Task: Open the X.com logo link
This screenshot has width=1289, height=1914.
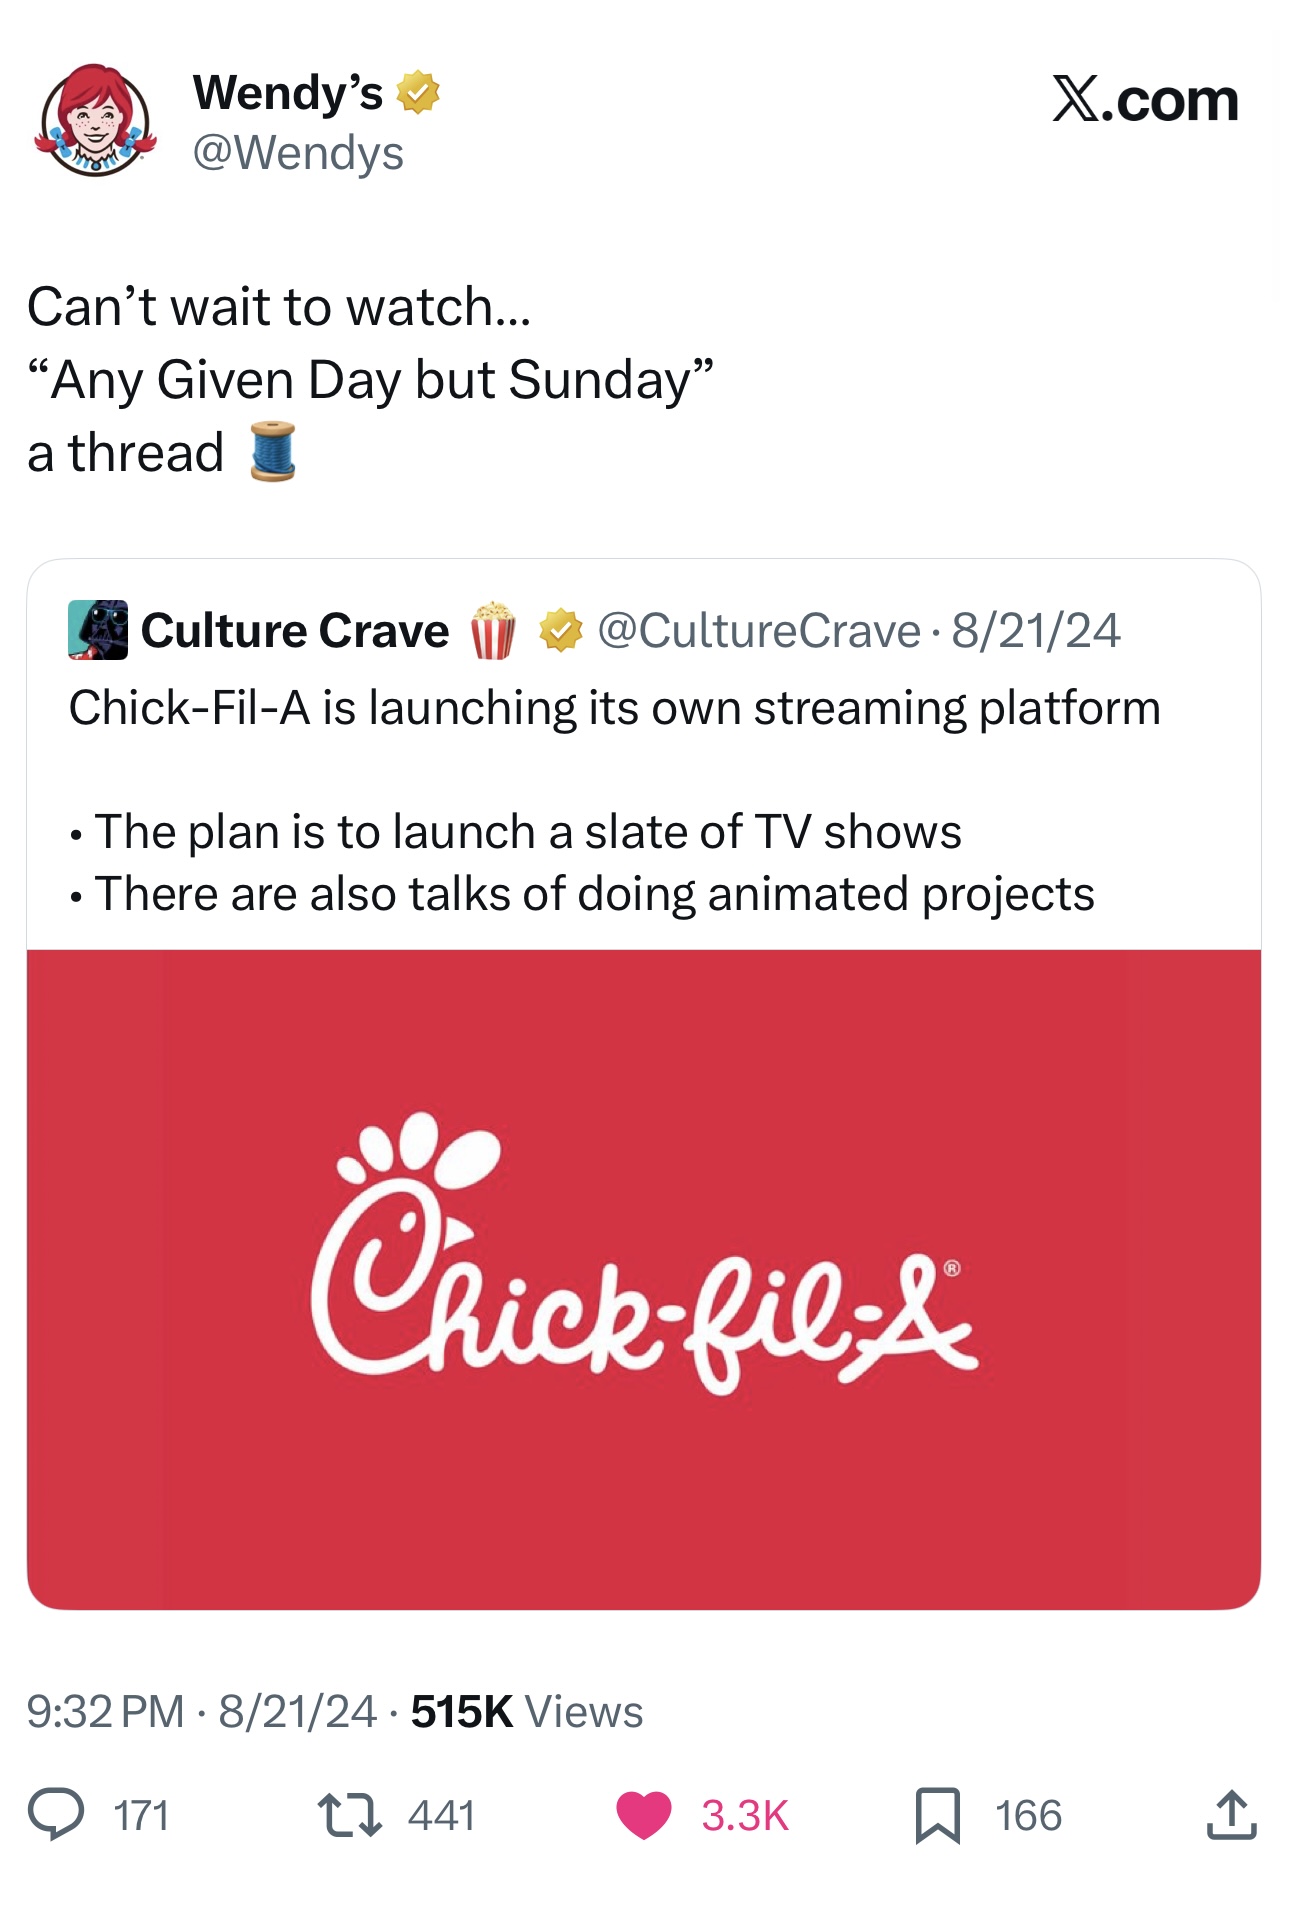Action: tap(1145, 101)
